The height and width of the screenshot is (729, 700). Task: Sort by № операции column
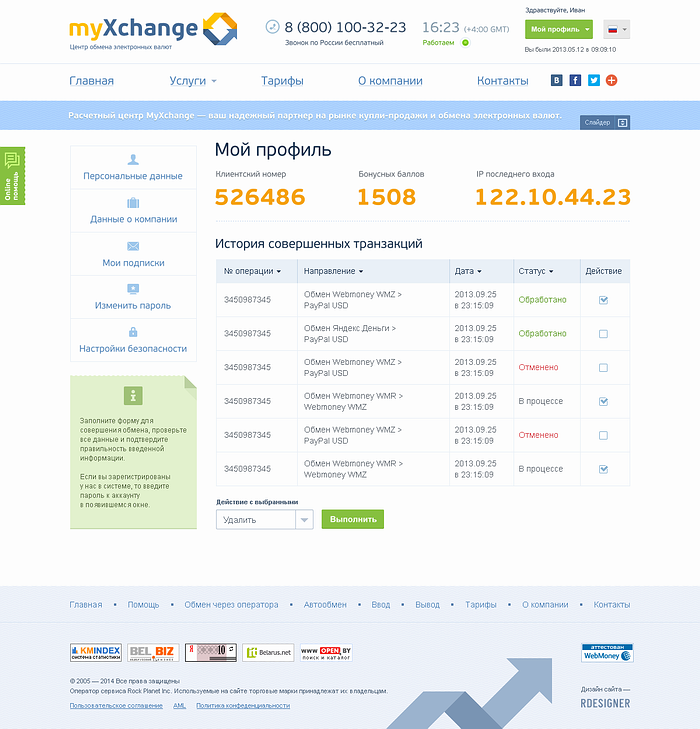tap(252, 271)
